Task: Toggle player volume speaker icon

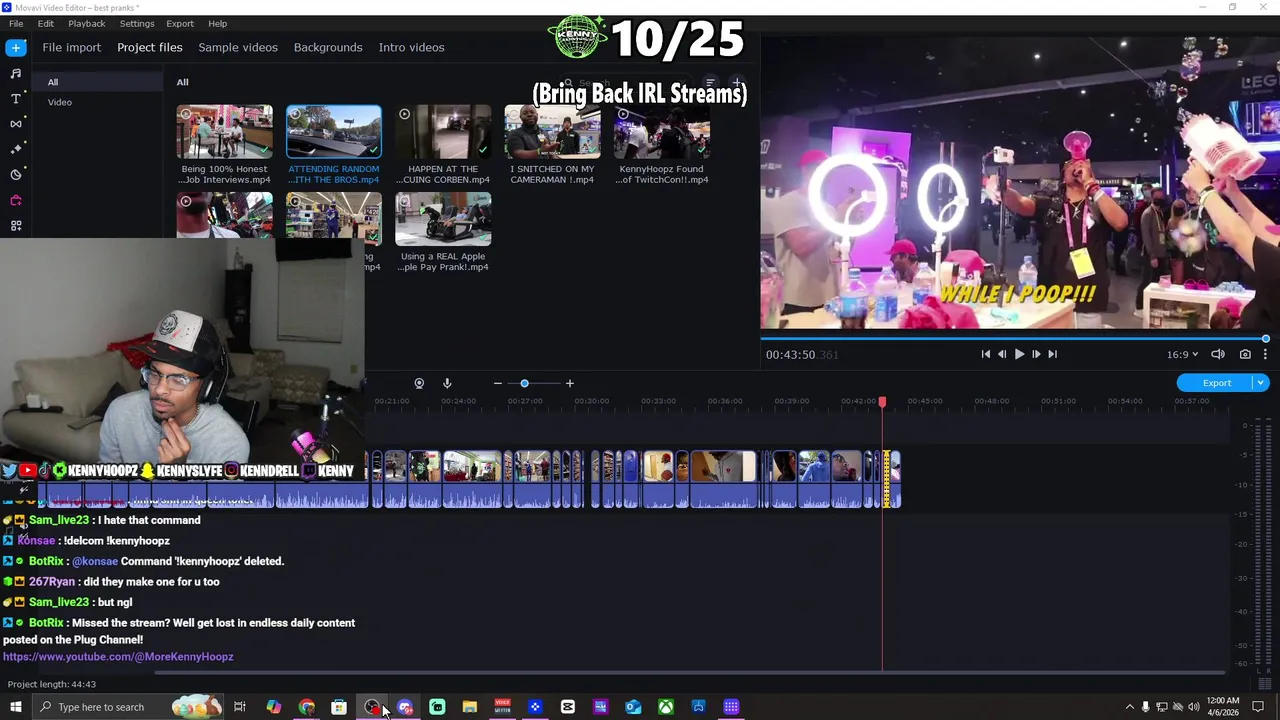Action: pos(1218,354)
